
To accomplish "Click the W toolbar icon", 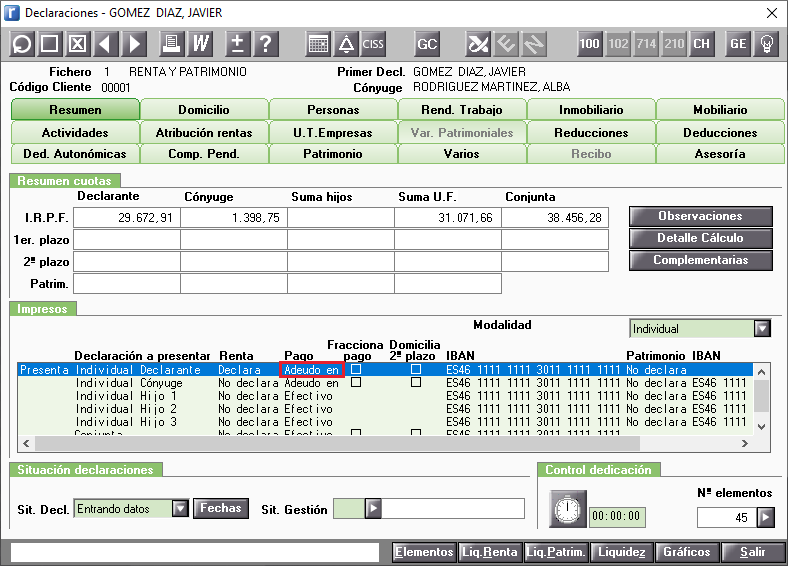I will [200, 44].
